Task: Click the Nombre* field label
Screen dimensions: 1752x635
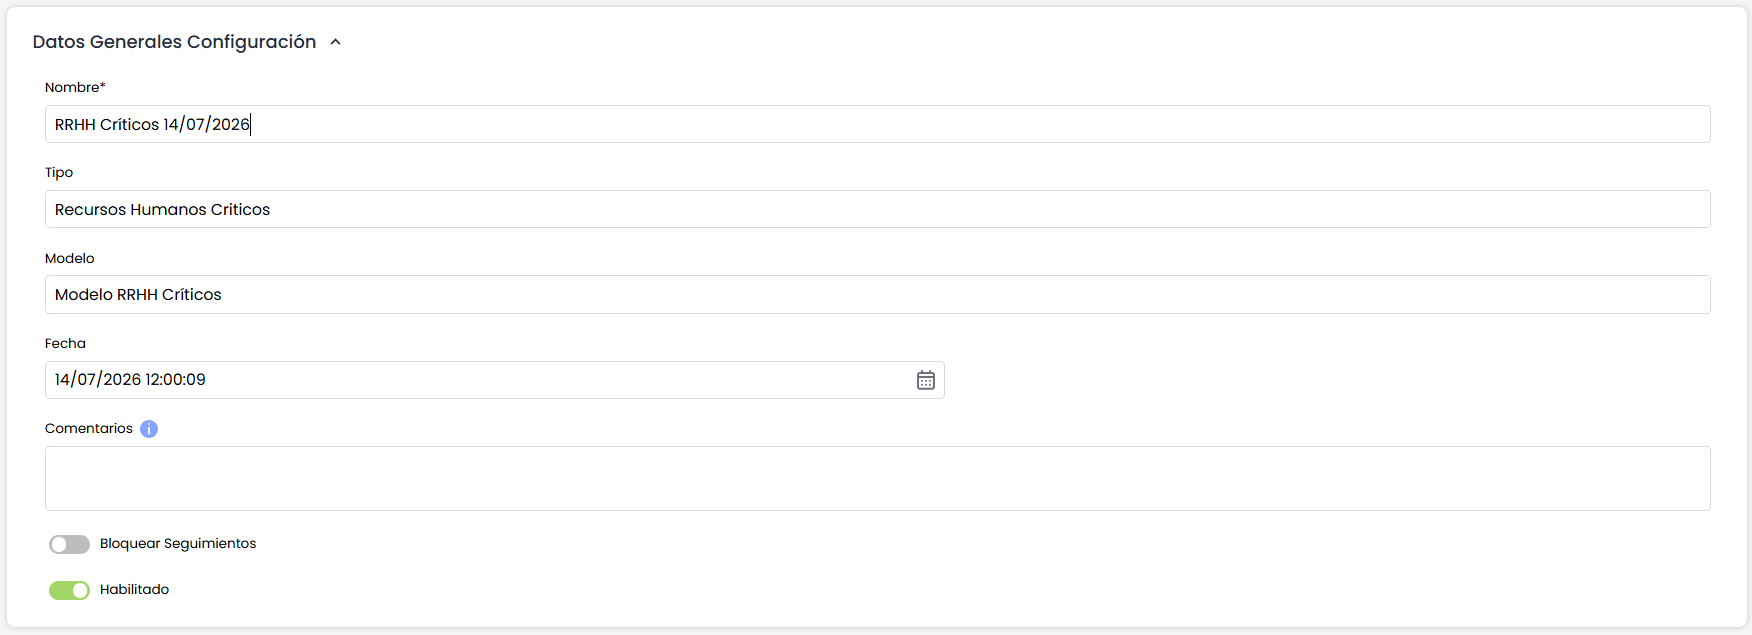Action: [x=75, y=87]
